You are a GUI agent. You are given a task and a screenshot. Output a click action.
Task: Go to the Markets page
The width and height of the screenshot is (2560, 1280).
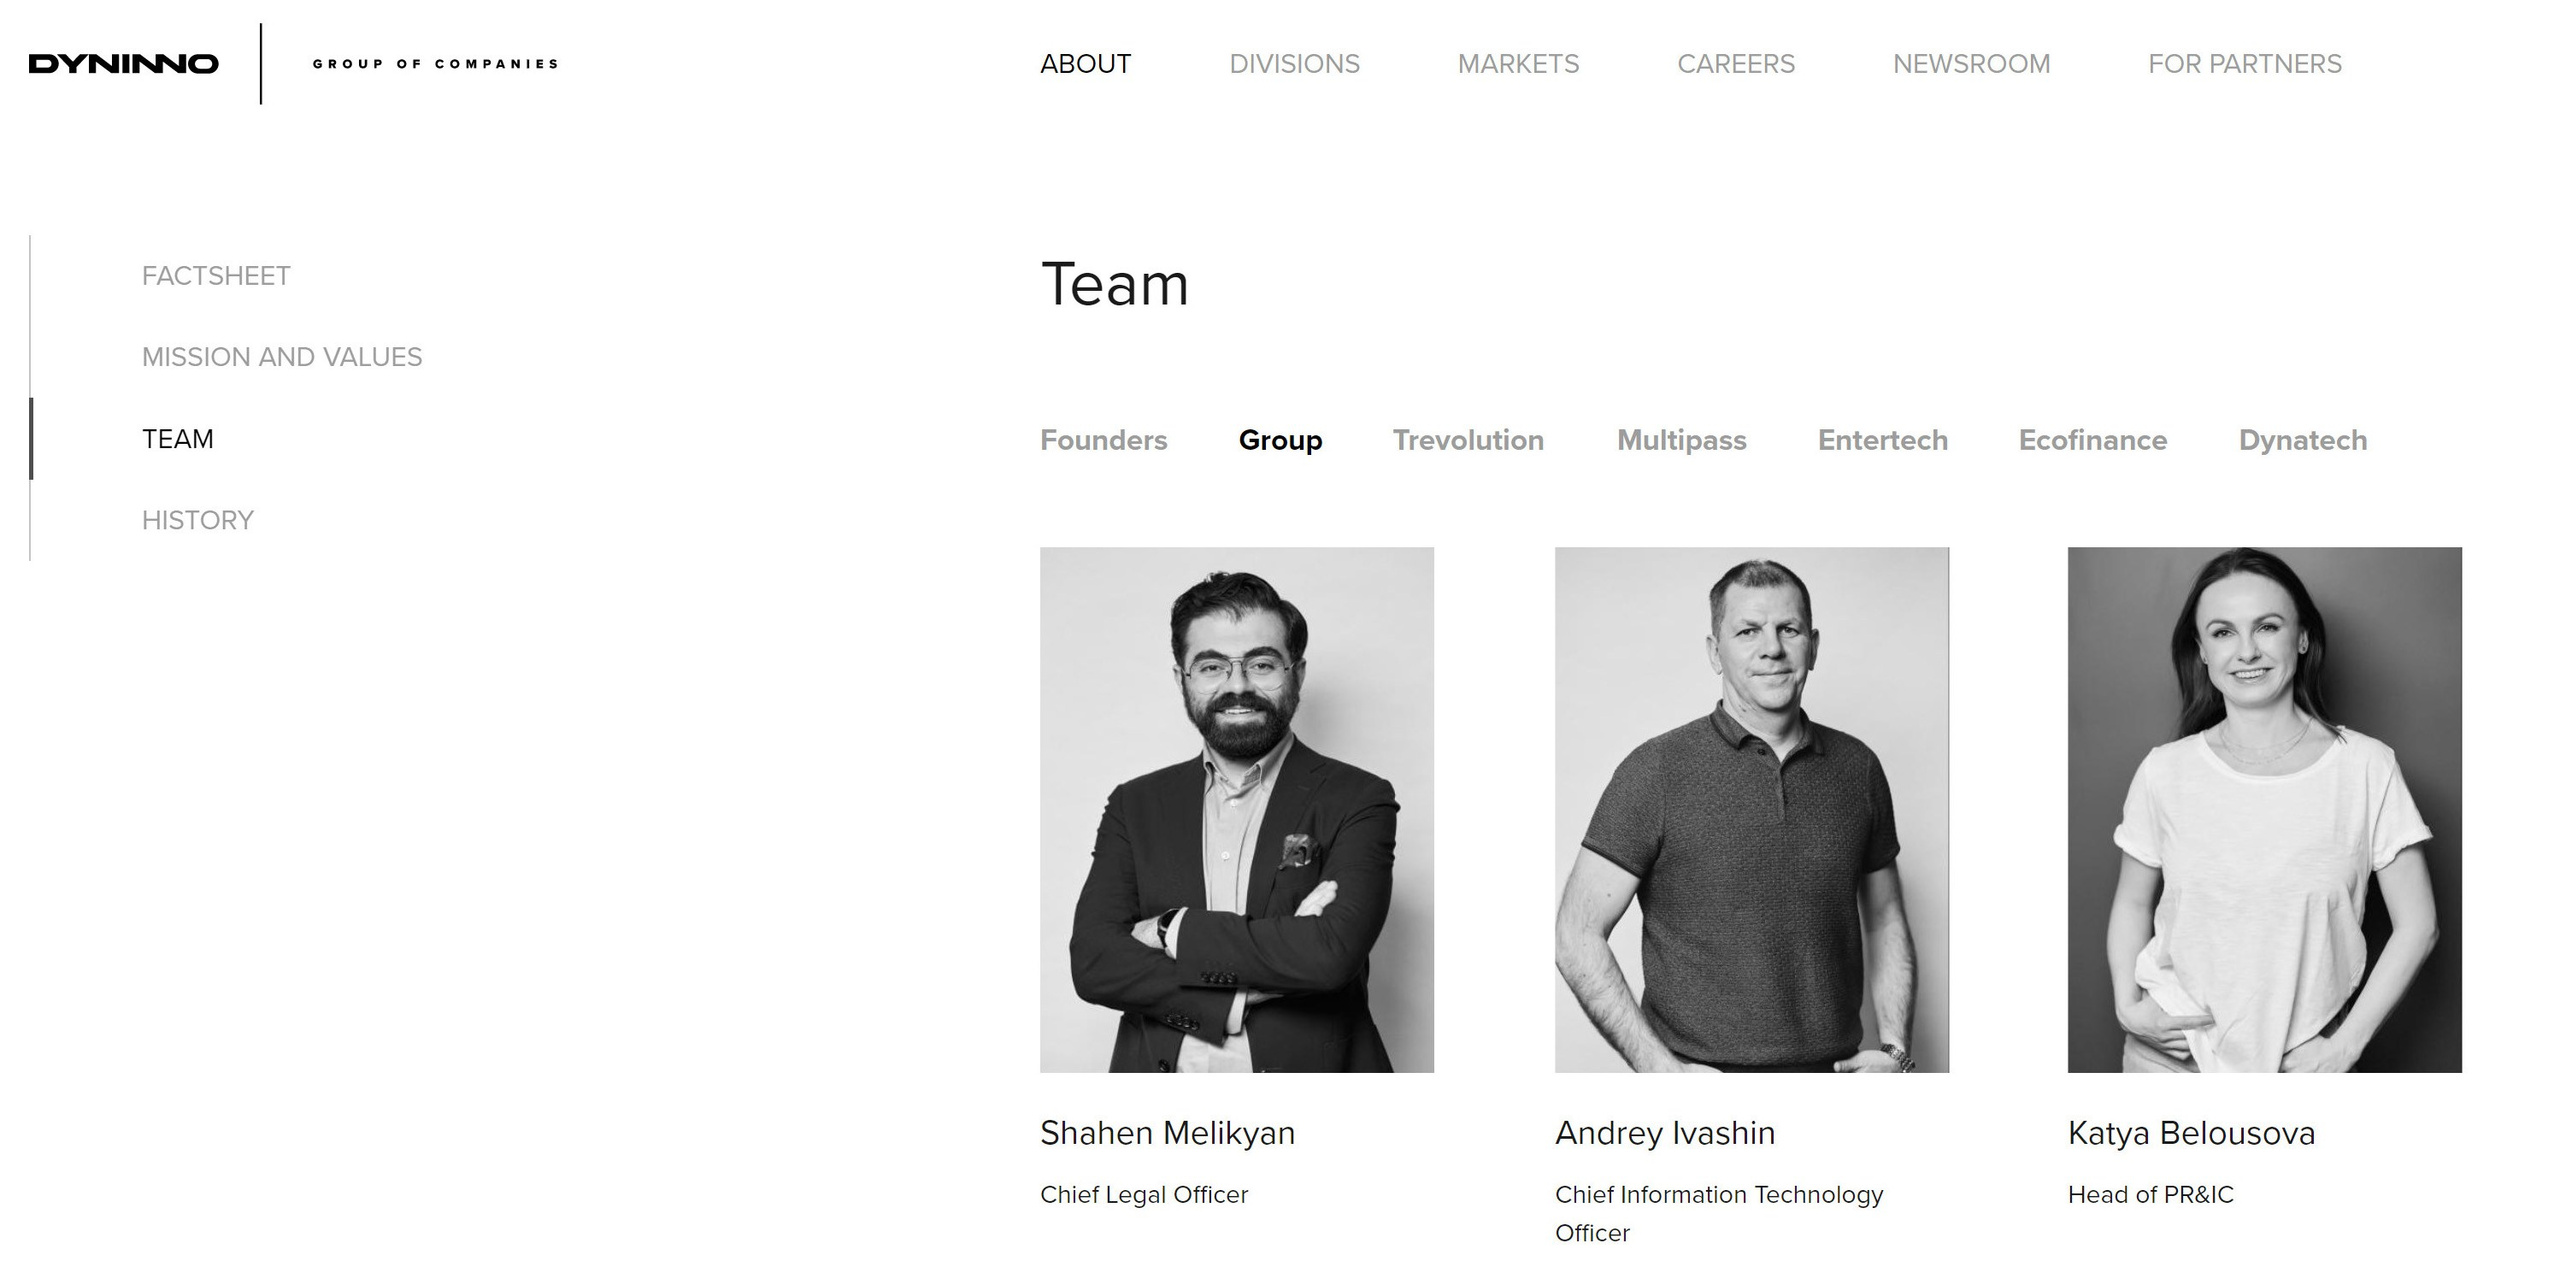point(1518,64)
